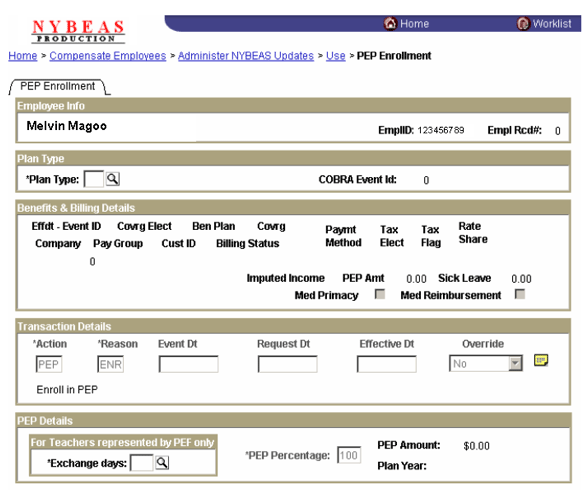Screen dimensions: 586x492
Task: Toggle the Med Reimbursement checkbox
Action: (x=520, y=294)
